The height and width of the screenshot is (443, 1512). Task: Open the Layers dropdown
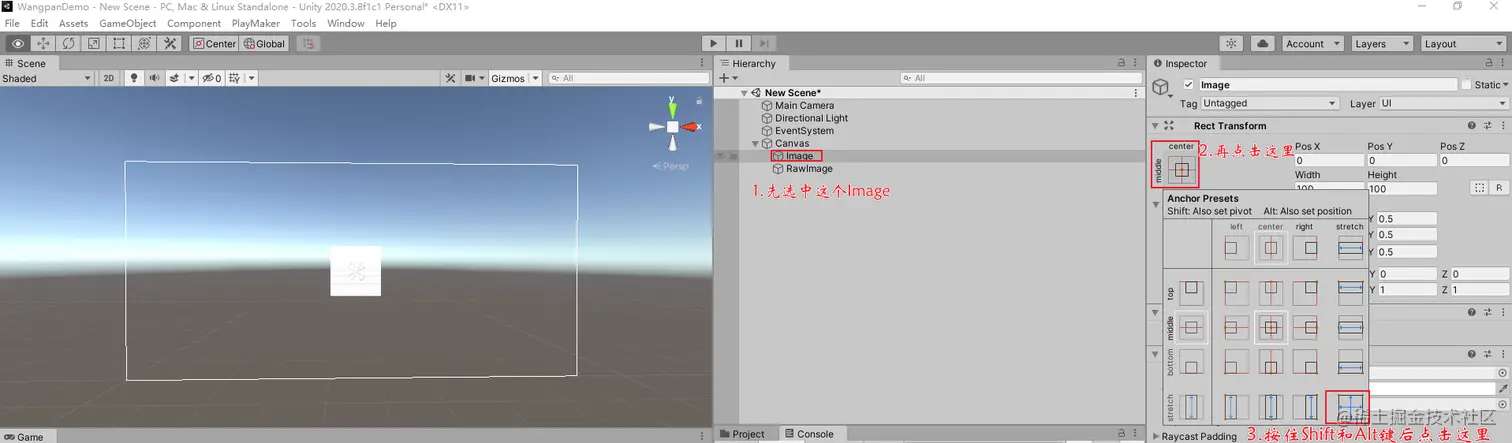(1381, 43)
